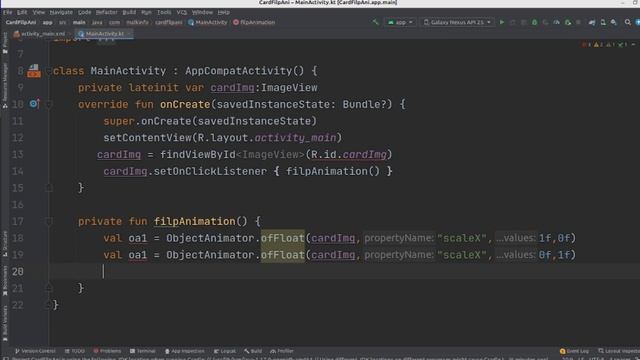
Task: Click the MainActivity breadcrumb class icon
Action: tap(191, 22)
